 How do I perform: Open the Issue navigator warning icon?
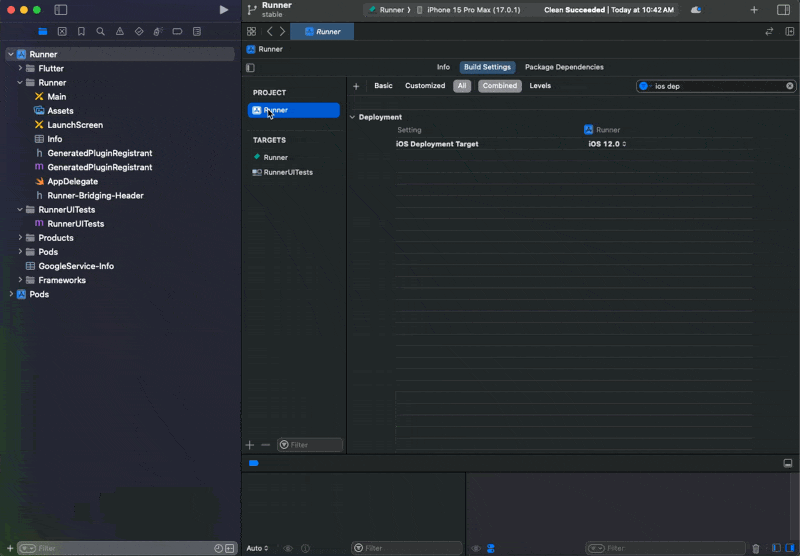pos(119,32)
